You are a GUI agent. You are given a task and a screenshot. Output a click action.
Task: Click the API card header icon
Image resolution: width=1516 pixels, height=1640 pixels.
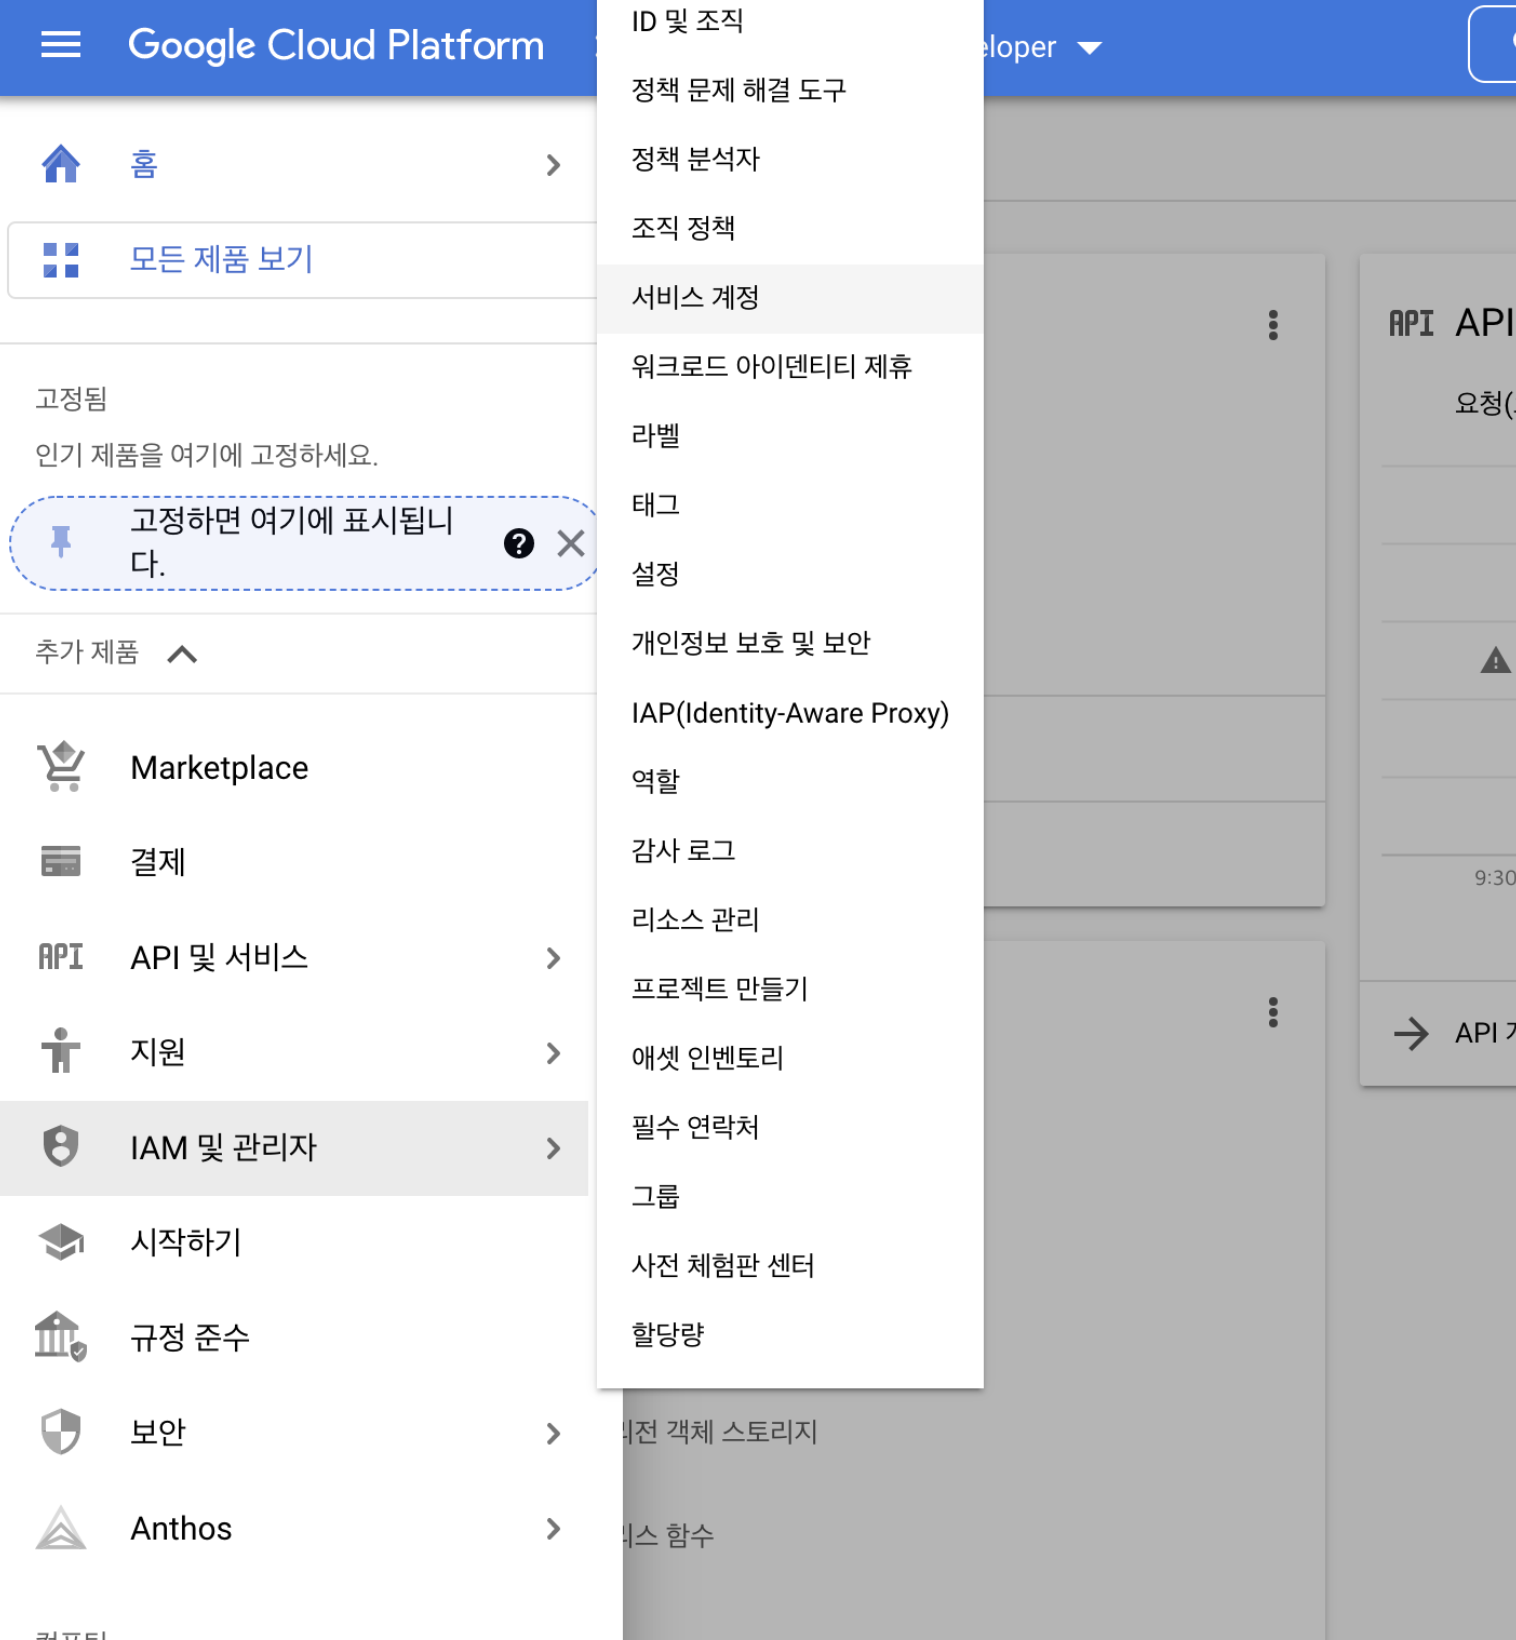pyautogui.click(x=1411, y=323)
